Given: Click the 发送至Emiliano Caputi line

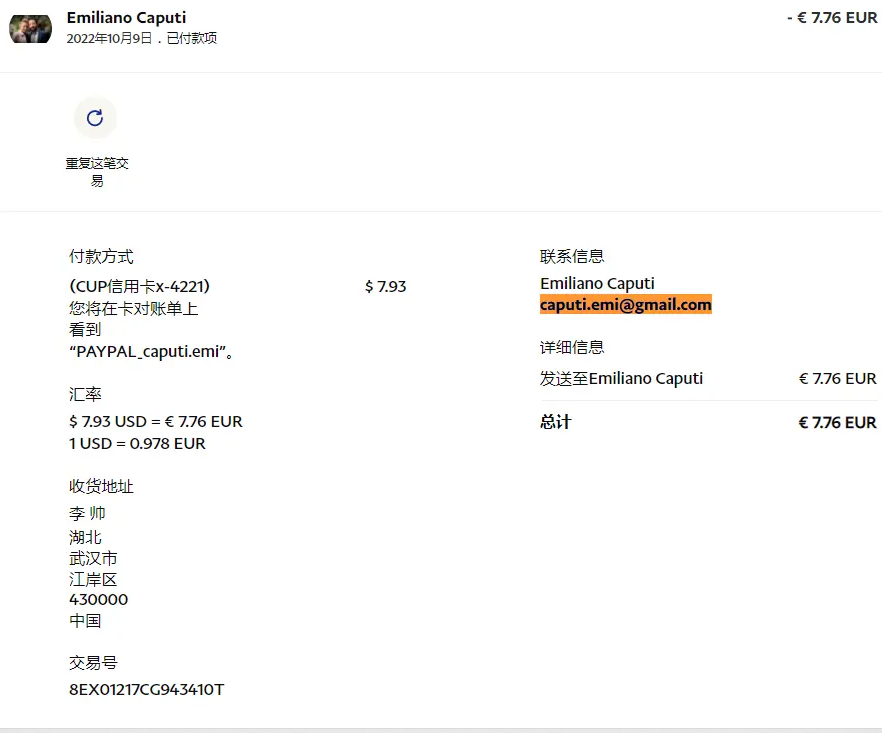Looking at the screenshot, I should [x=621, y=379].
